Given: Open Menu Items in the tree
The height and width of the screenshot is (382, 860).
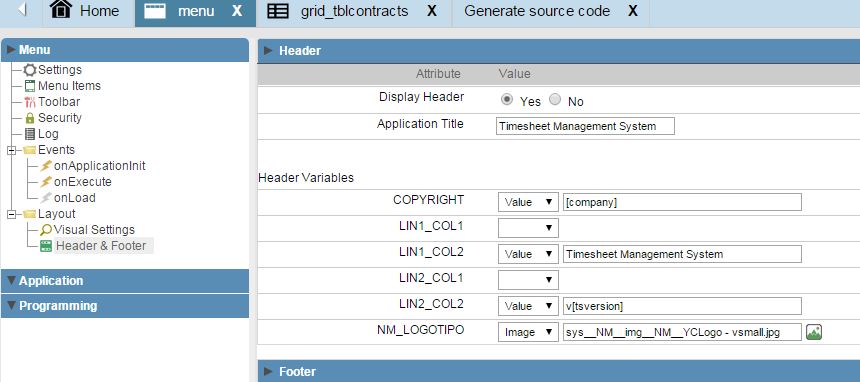Looking at the screenshot, I should 69,86.
